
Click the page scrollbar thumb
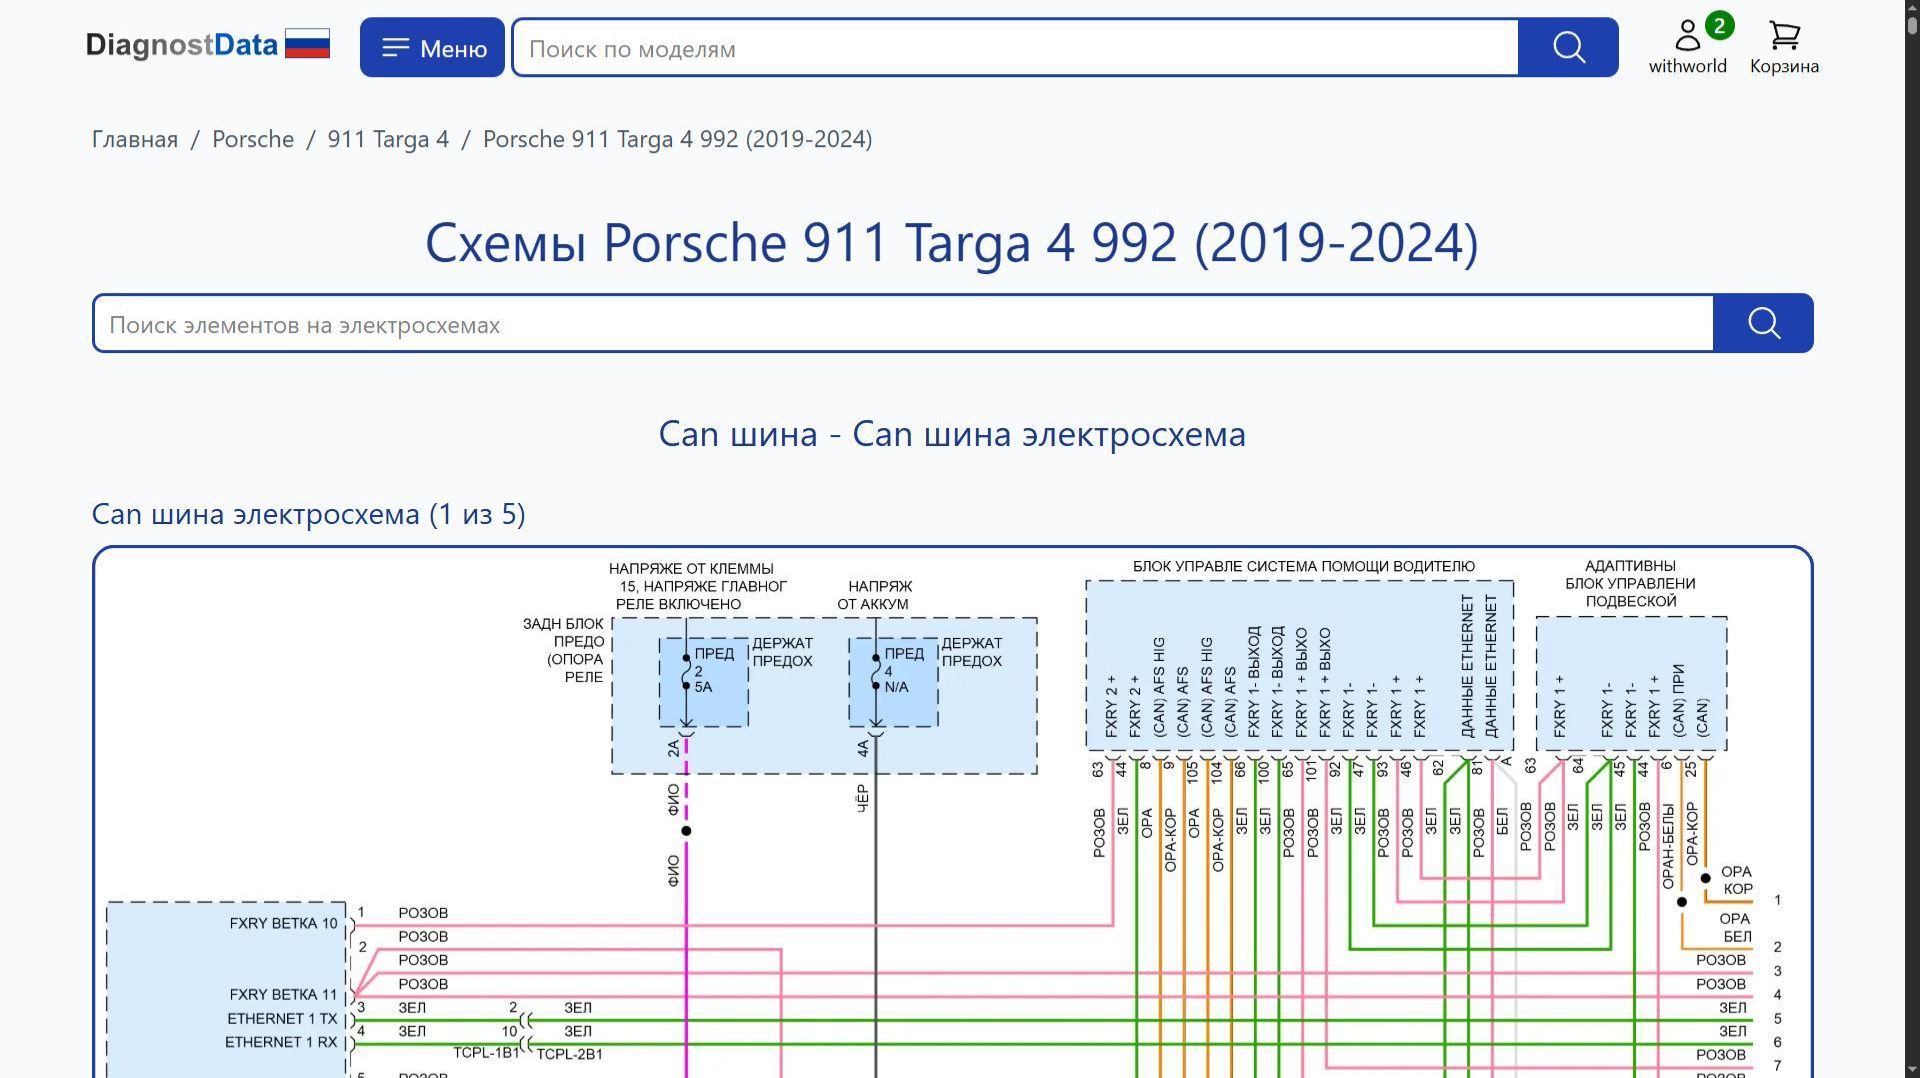(1912, 24)
